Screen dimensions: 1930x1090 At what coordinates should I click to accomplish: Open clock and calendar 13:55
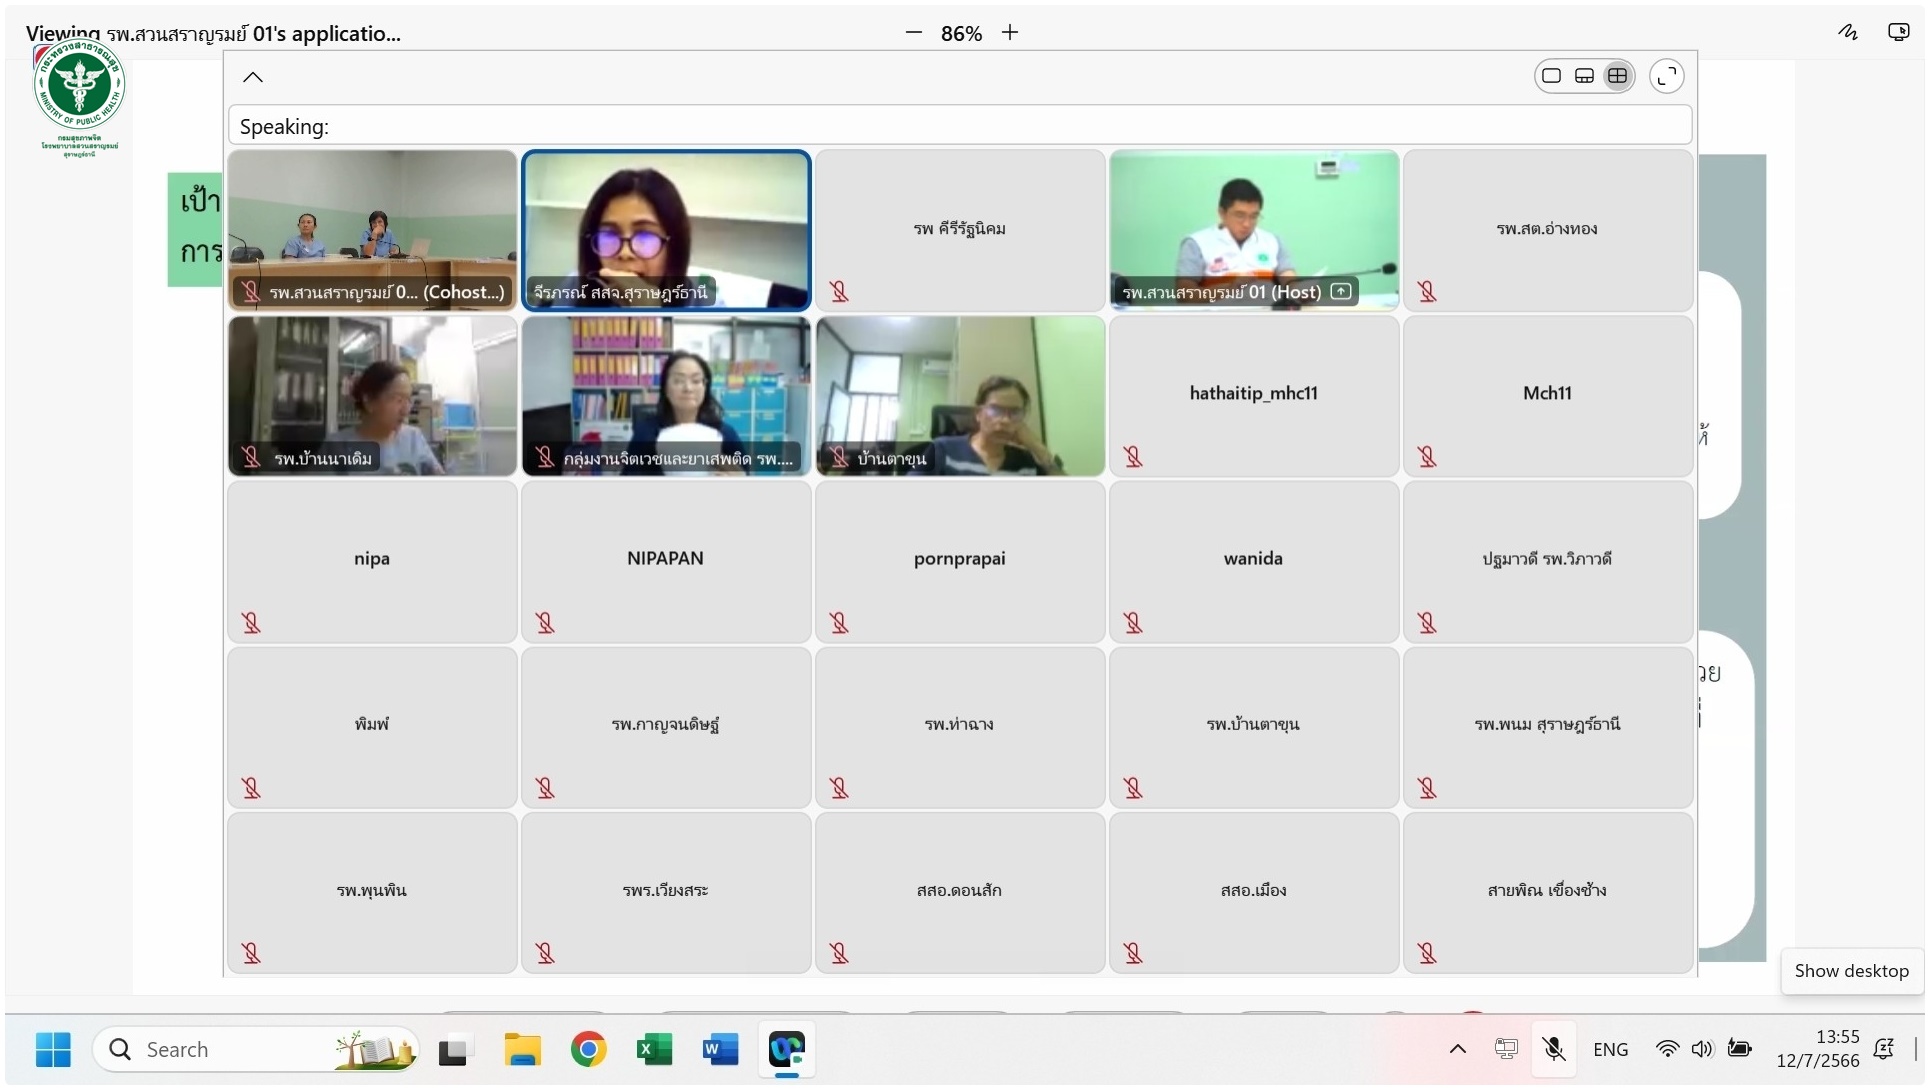1817,1049
